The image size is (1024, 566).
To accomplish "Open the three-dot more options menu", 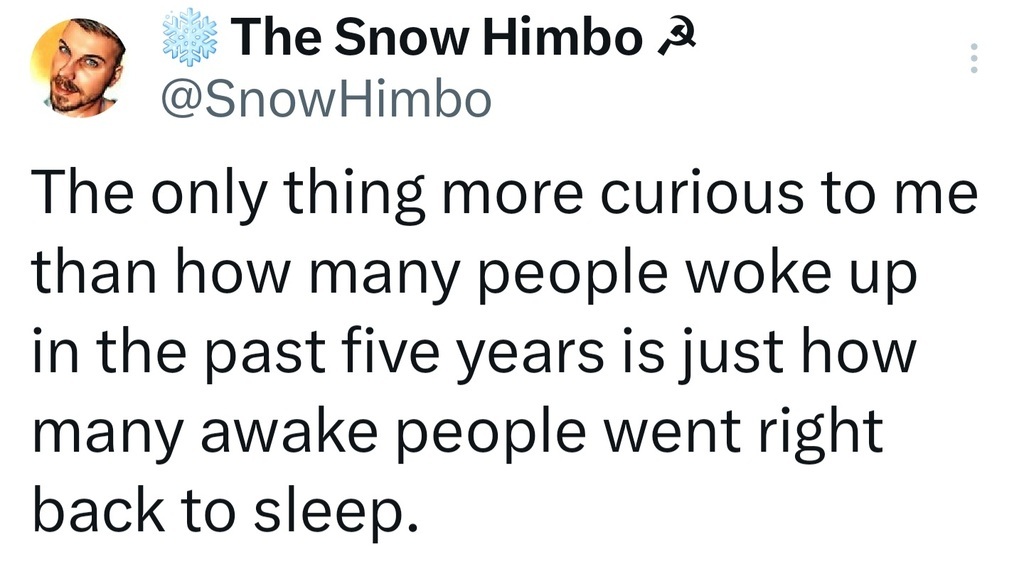I will tap(974, 58).
